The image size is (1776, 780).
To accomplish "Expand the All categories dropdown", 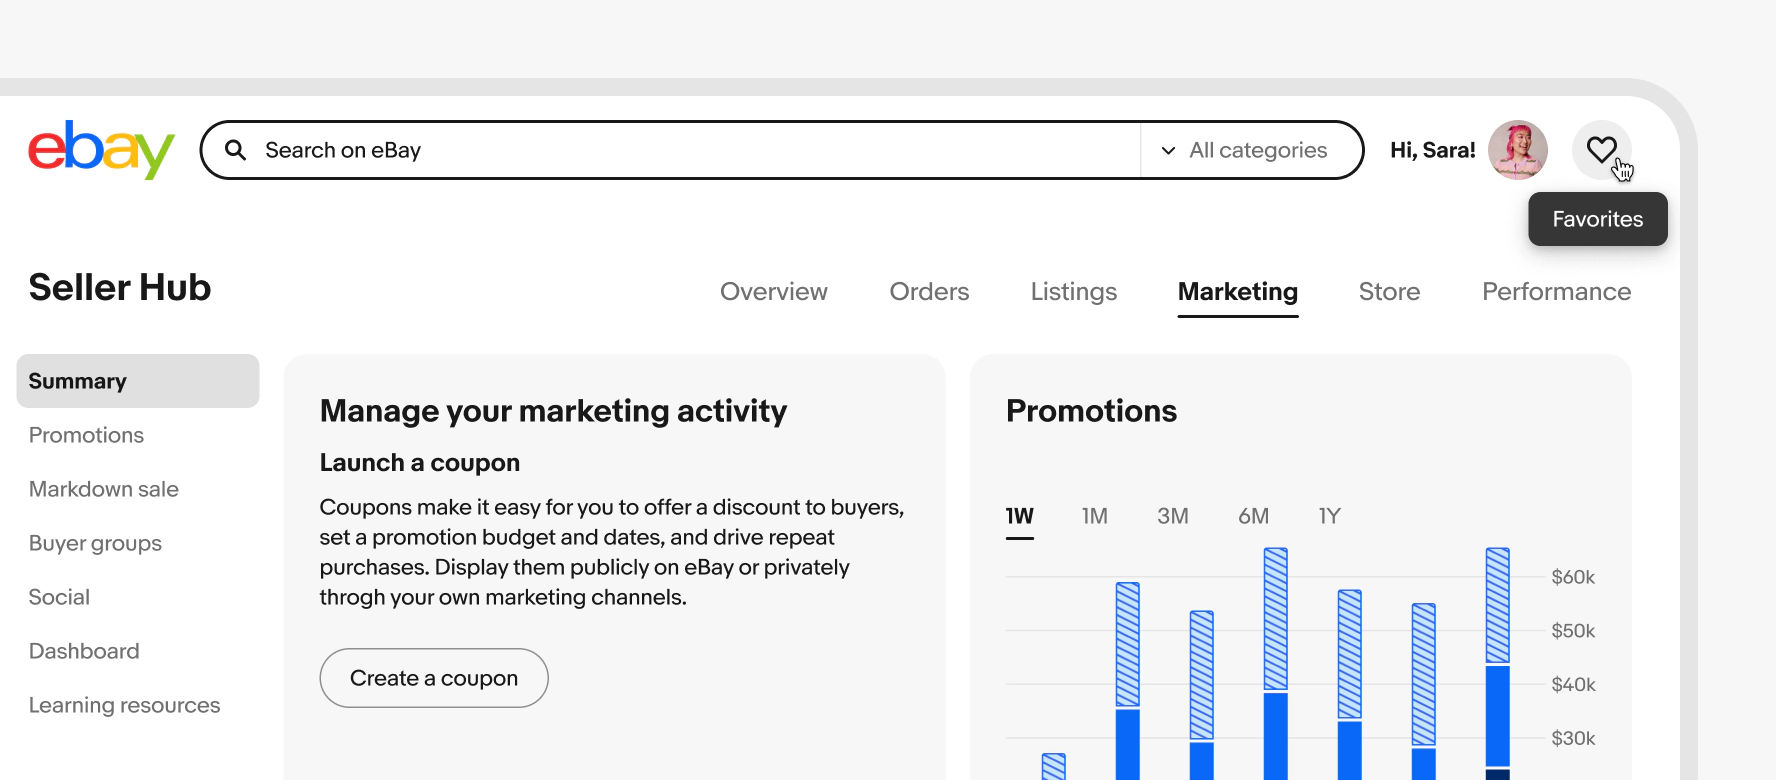I will tap(1245, 150).
